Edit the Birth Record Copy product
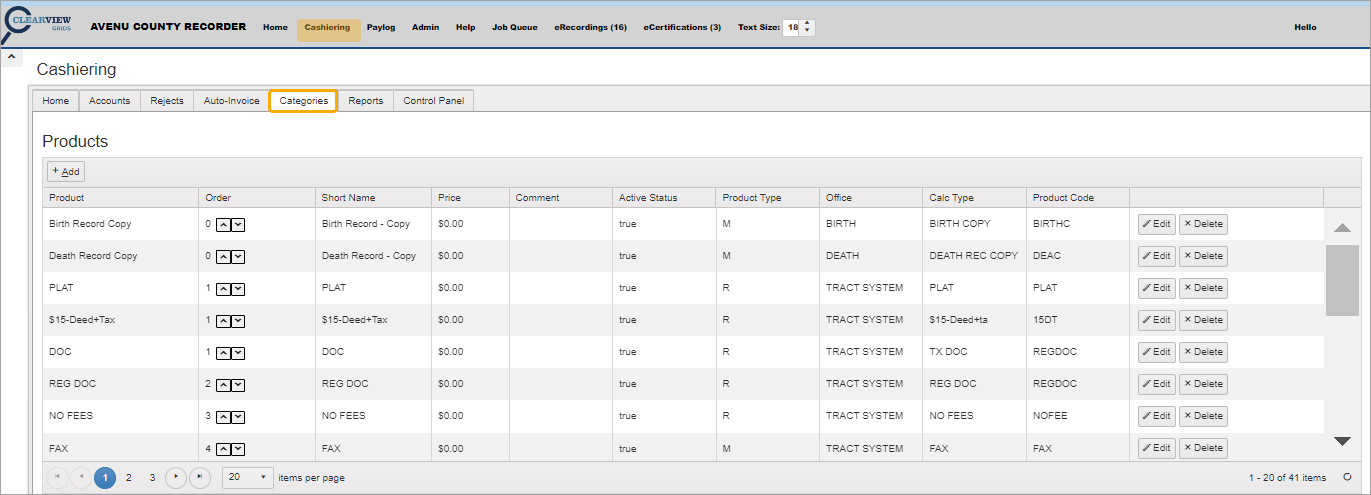 pos(1156,224)
